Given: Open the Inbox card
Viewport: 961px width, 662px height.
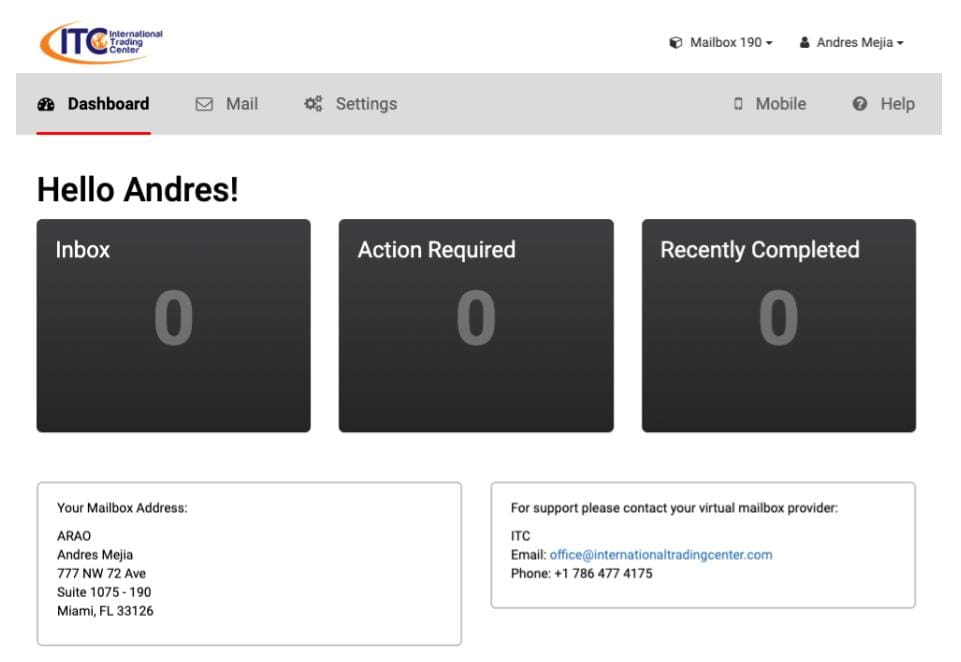Looking at the screenshot, I should point(173,325).
